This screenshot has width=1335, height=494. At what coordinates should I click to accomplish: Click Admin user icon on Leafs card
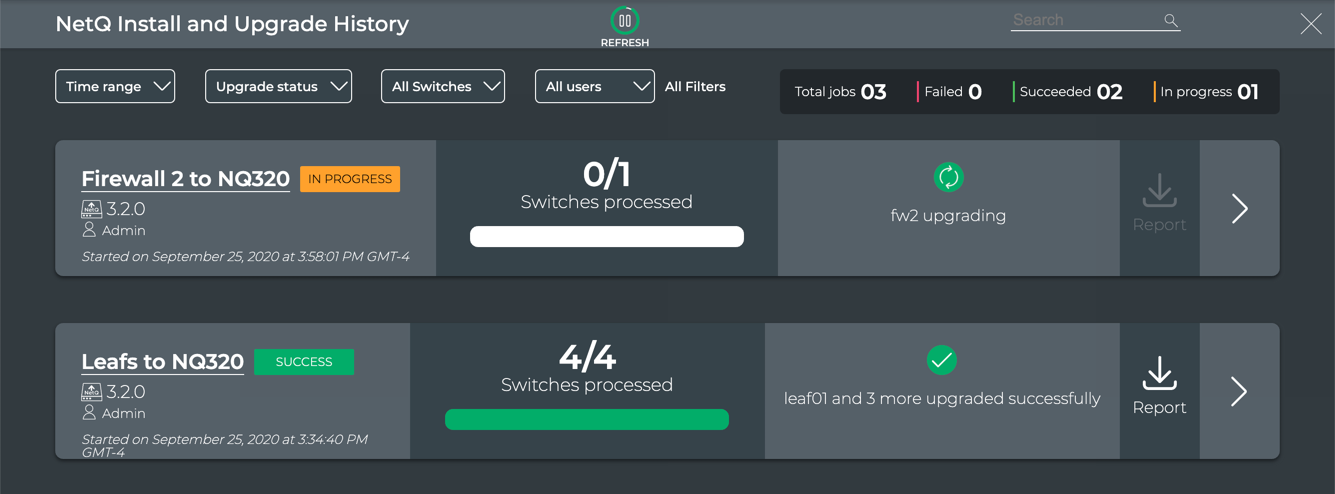[89, 413]
